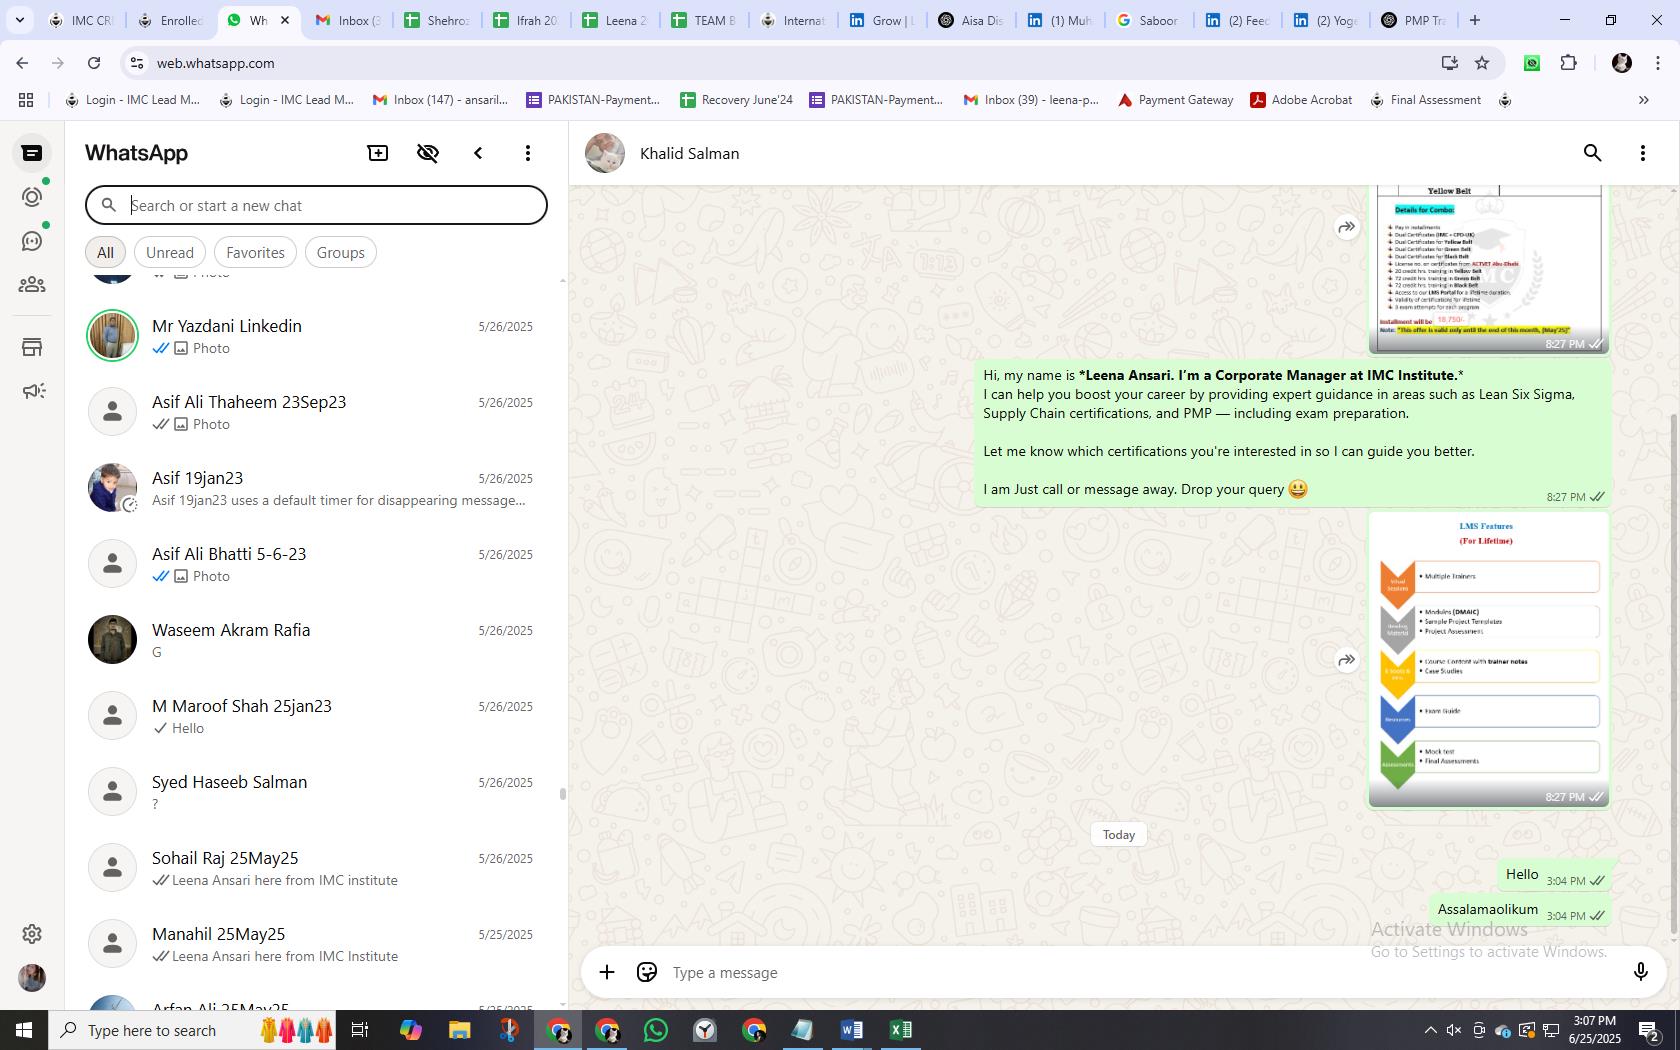Open the Adobe Acrobat bookmark
1680x1050 pixels.
point(1301,100)
